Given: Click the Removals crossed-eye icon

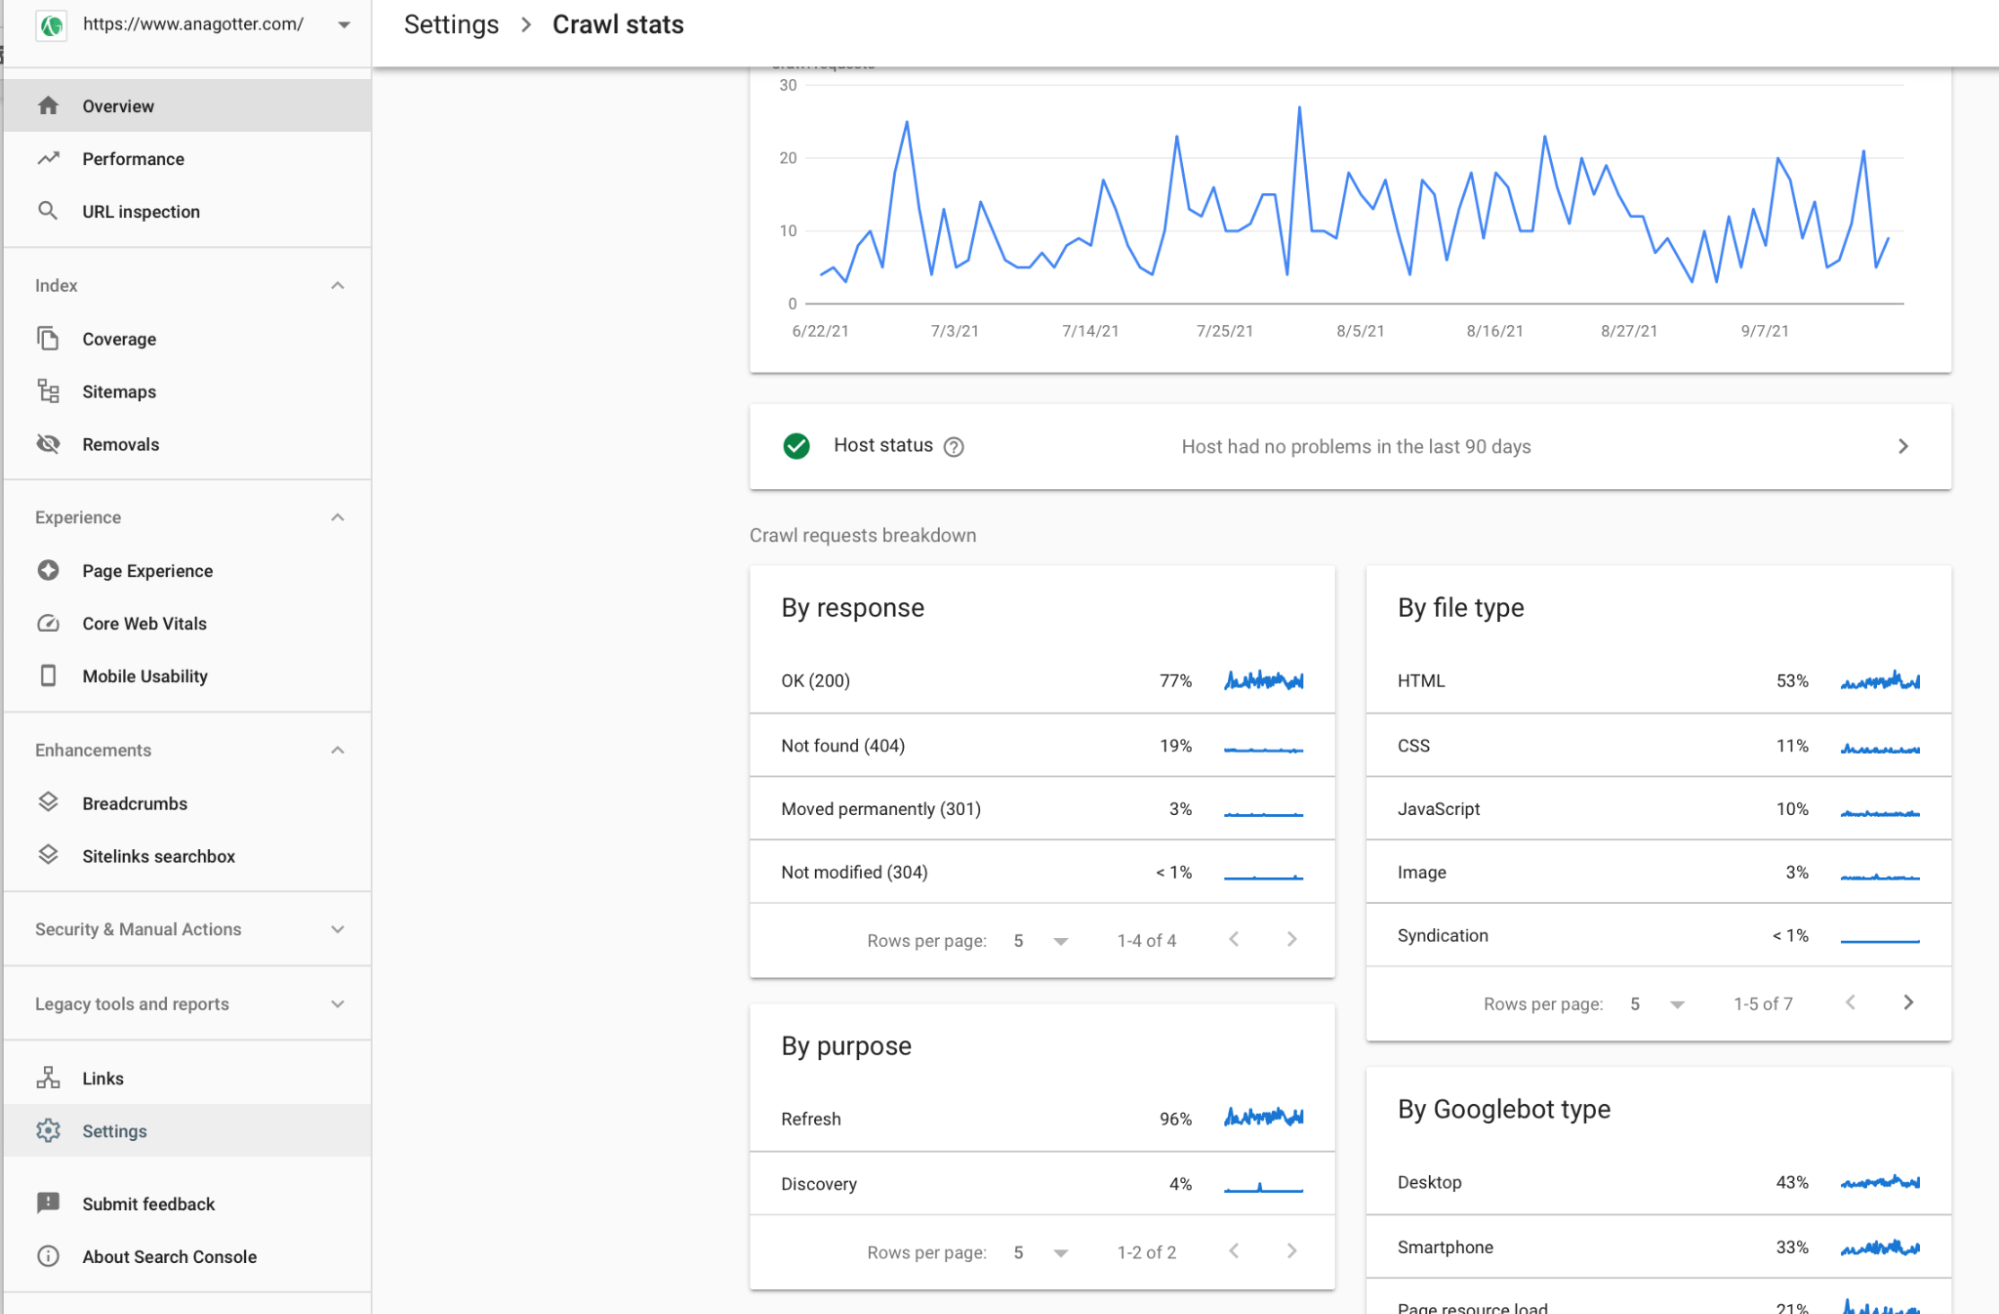Looking at the screenshot, I should (48, 444).
